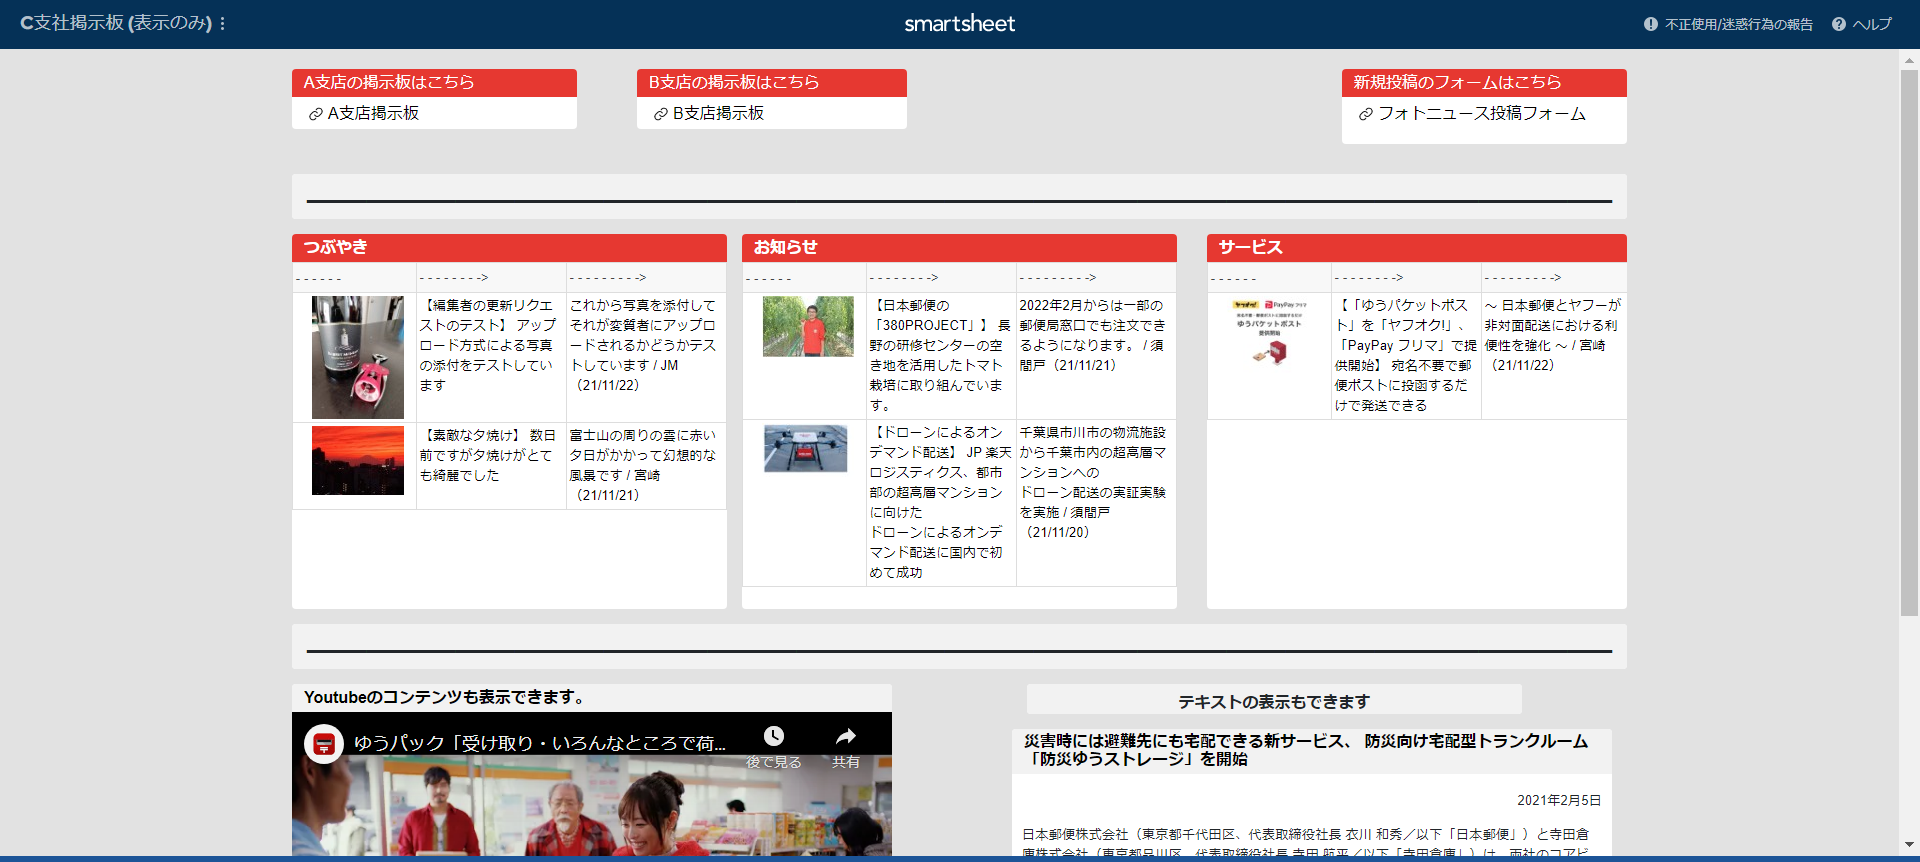Open the delivery drone photo thumbnail
Image resolution: width=1920 pixels, height=862 pixels.
coord(806,448)
